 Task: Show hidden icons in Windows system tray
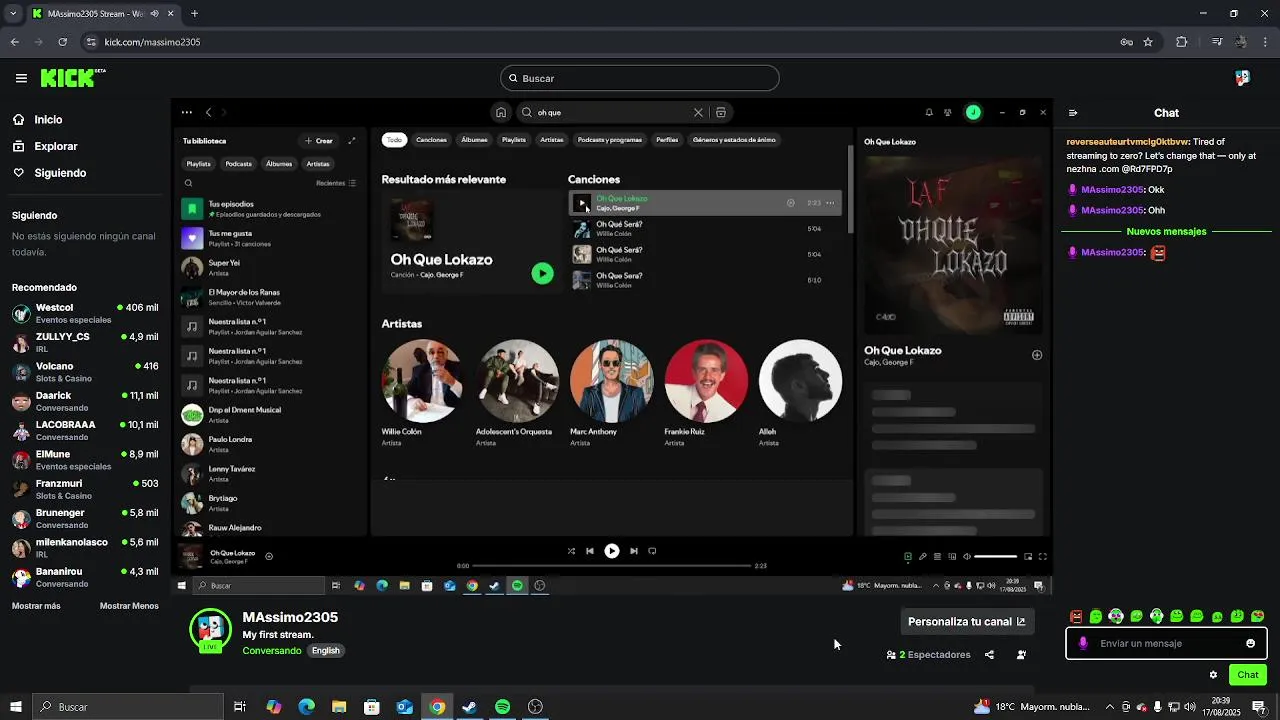(x=1109, y=707)
